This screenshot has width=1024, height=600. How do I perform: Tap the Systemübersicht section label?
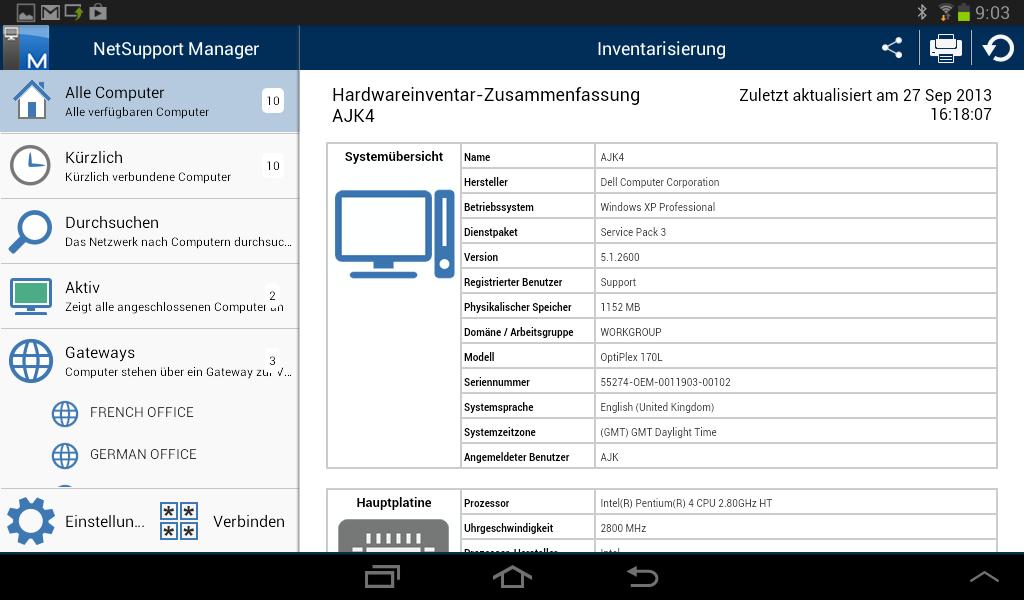394,157
